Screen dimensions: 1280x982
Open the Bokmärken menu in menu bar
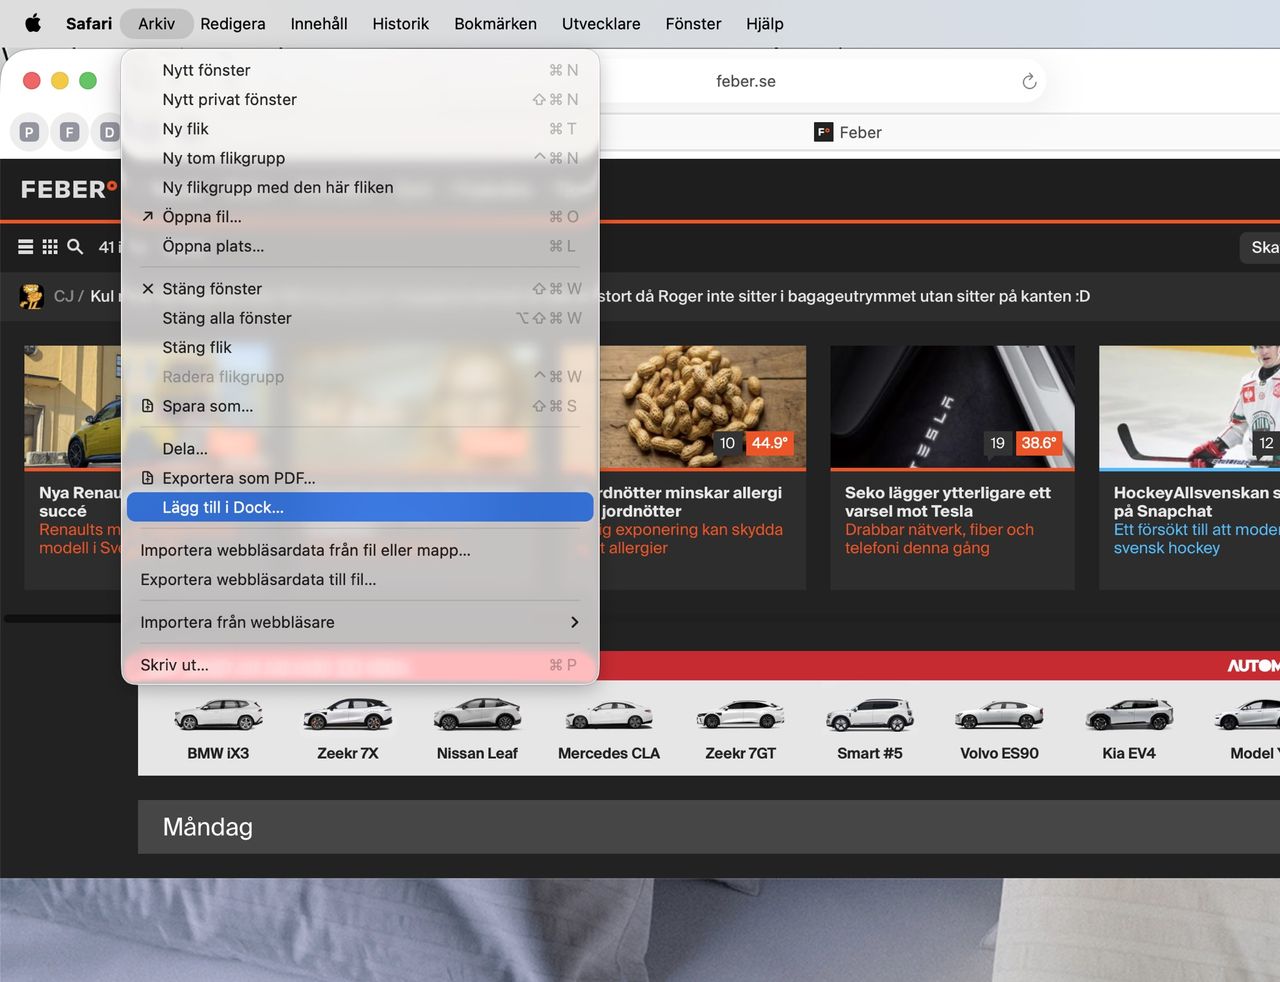(495, 23)
